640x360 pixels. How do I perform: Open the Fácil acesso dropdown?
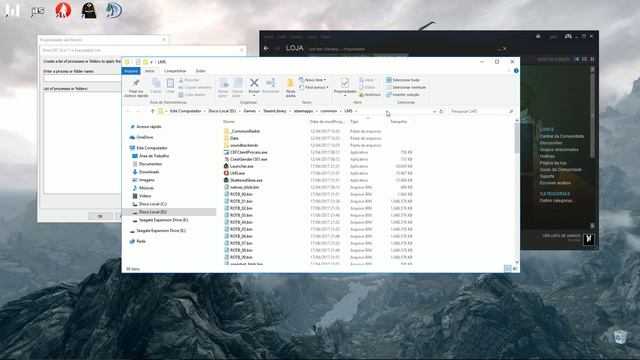click(x=313, y=87)
